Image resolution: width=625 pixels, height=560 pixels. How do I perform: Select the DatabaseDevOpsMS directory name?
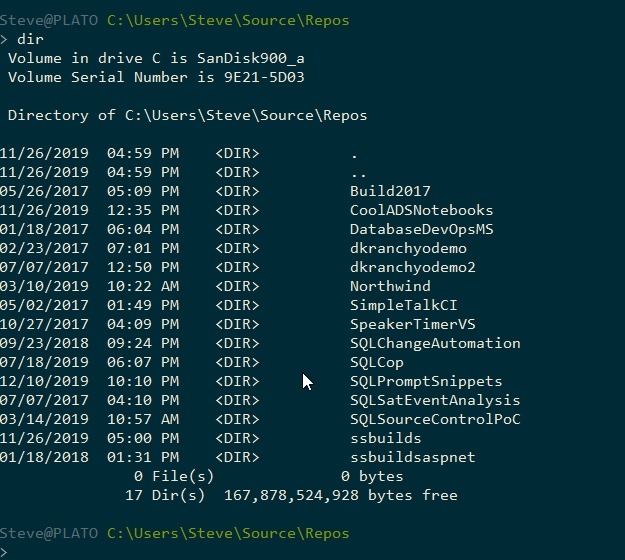click(x=421, y=229)
